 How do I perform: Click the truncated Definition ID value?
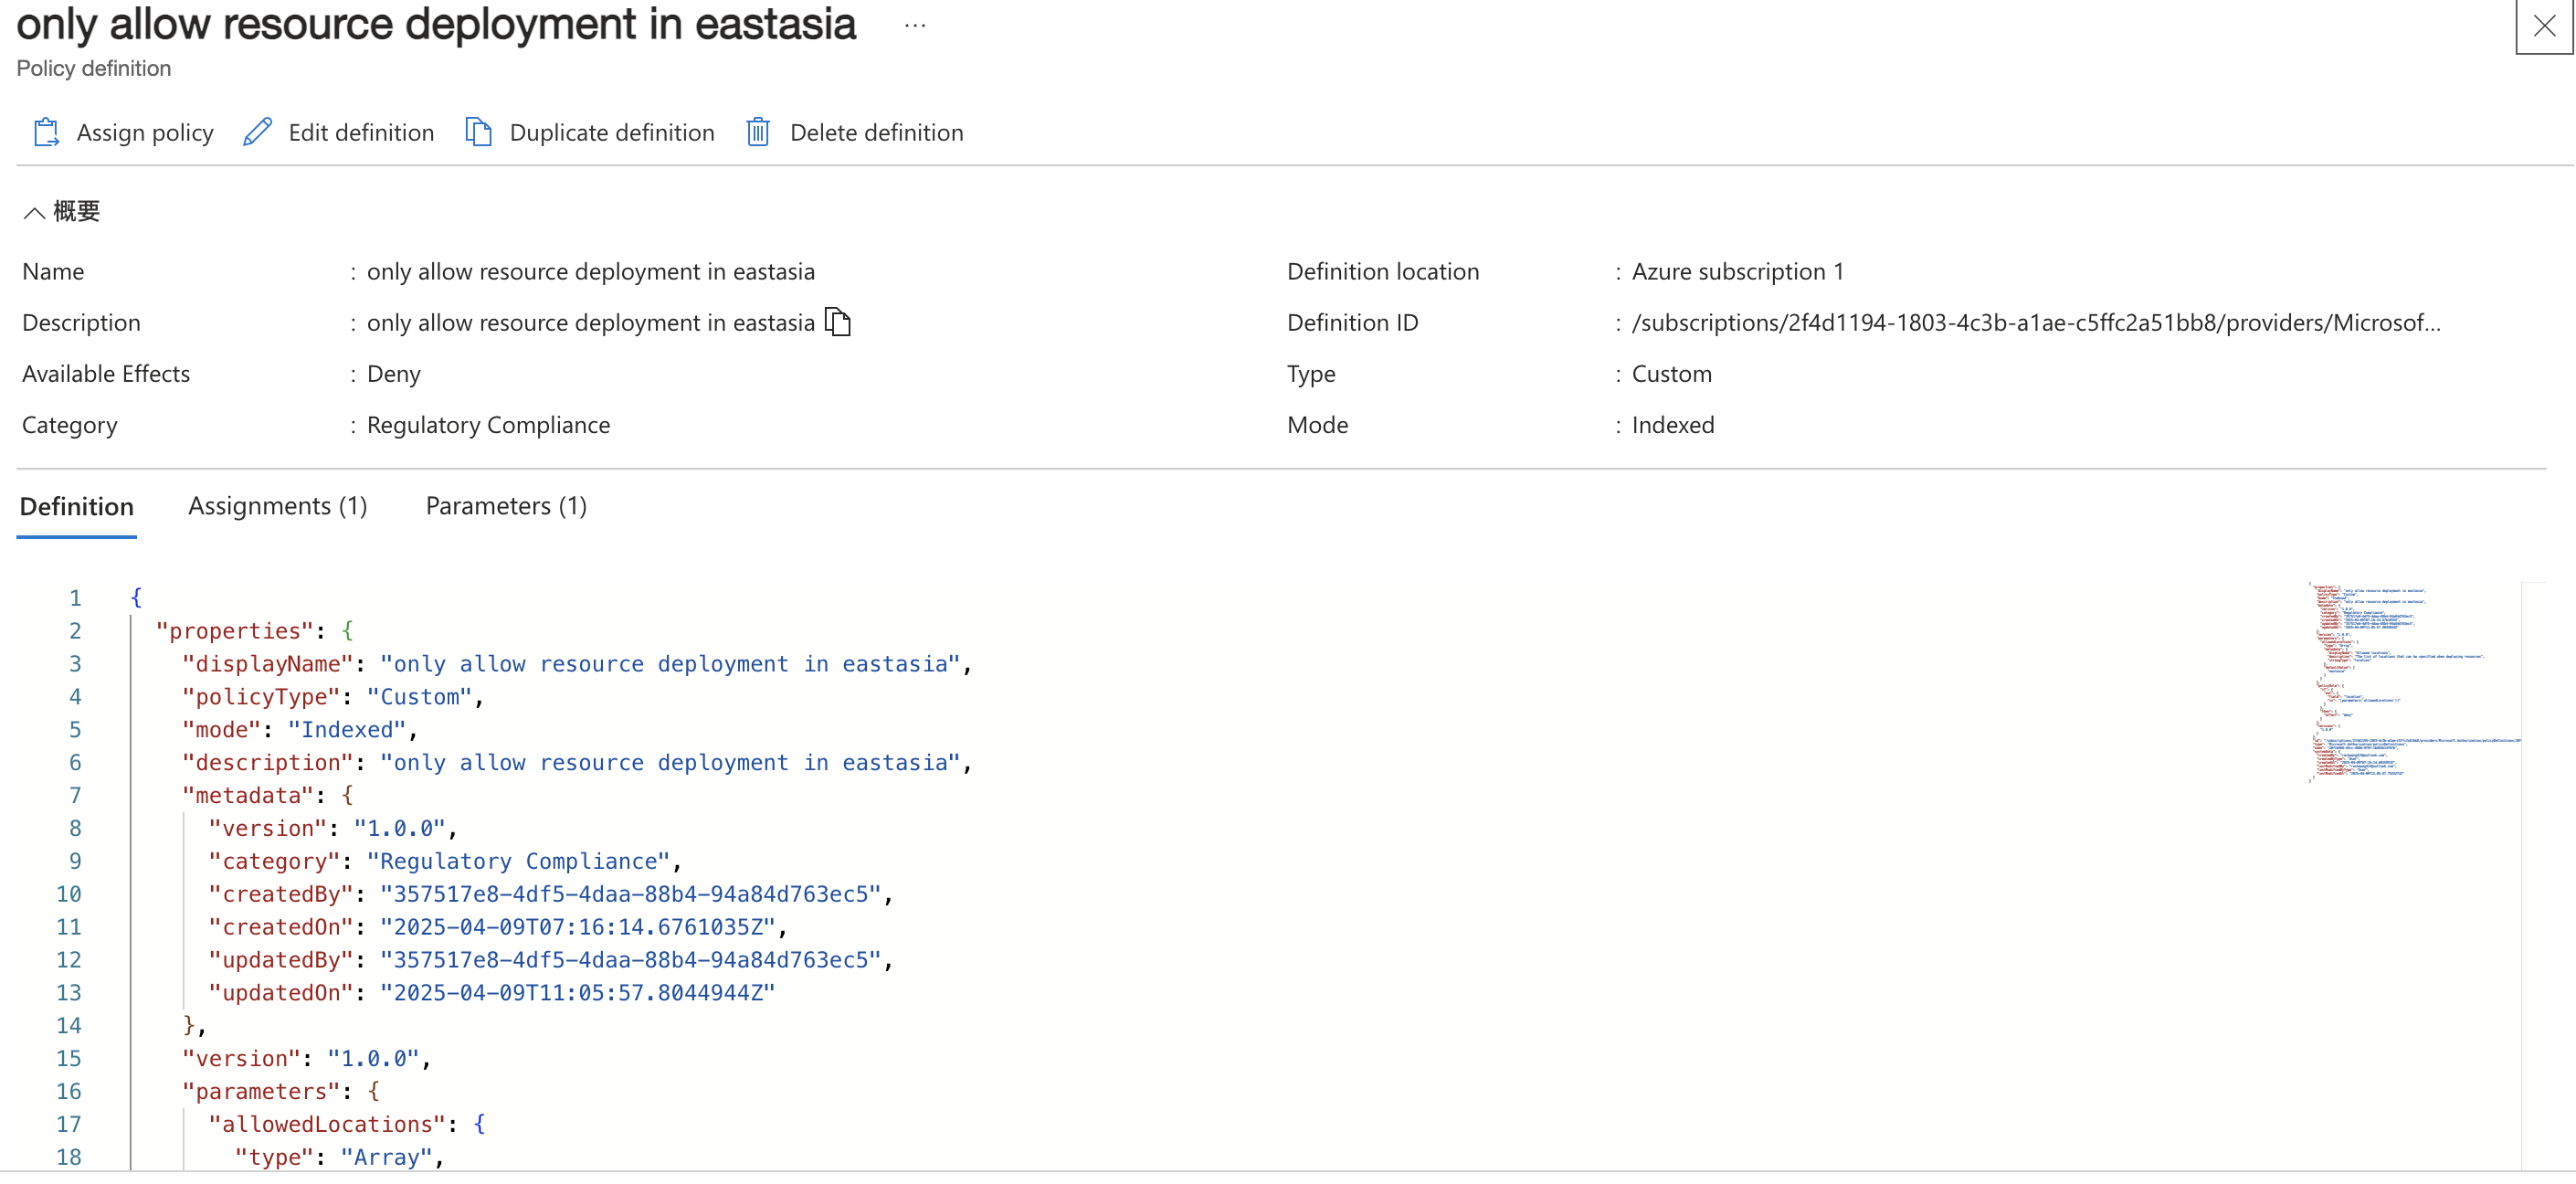[2035, 322]
